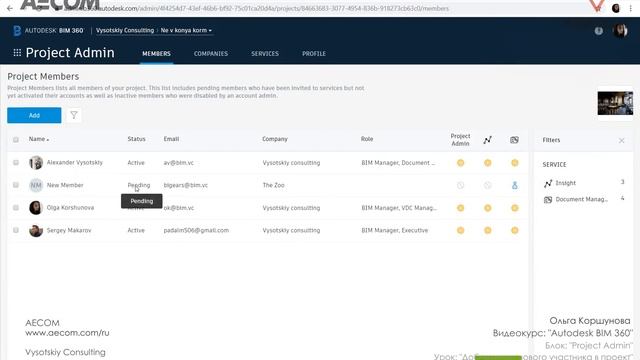
Task: Open the module switcher grid icon
Action: (x=17, y=53)
